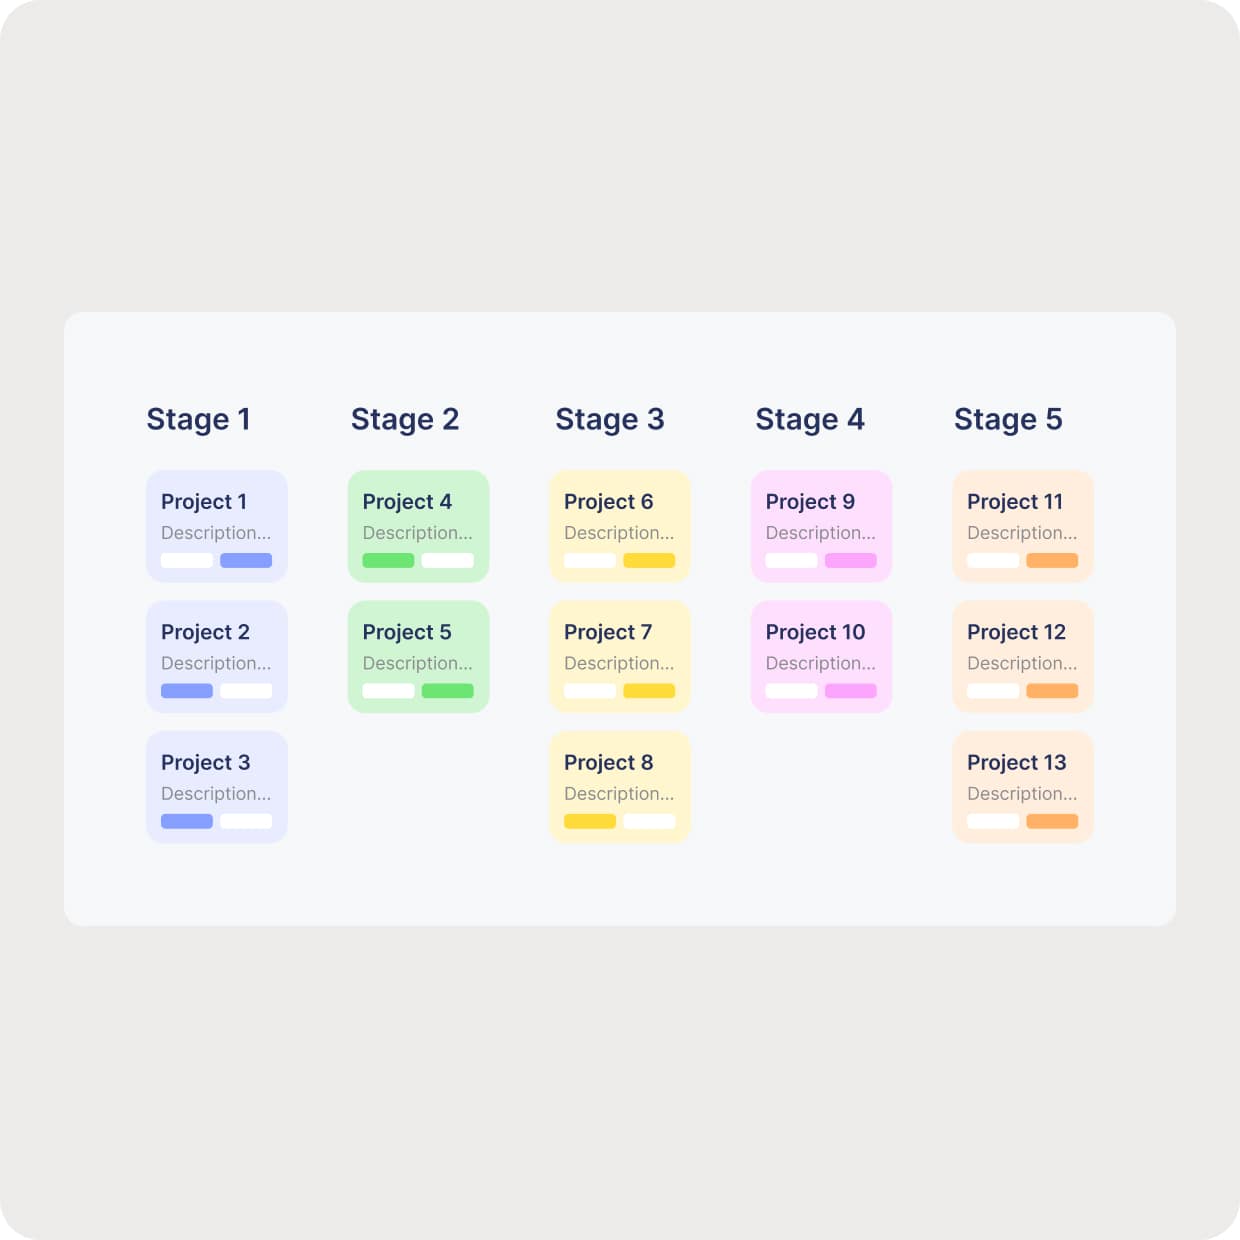The image size is (1240, 1240).
Task: Click the green tag on Project 5
Action: pos(447,691)
